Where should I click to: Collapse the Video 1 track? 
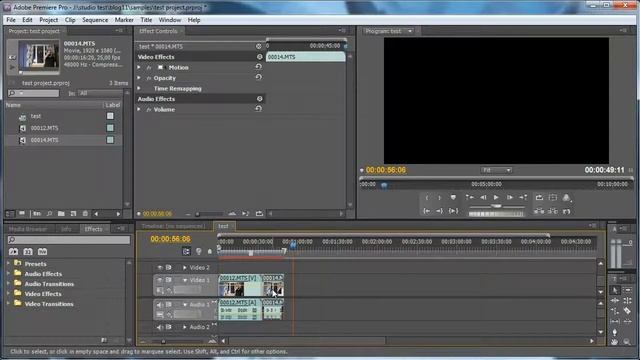pyautogui.click(x=184, y=280)
